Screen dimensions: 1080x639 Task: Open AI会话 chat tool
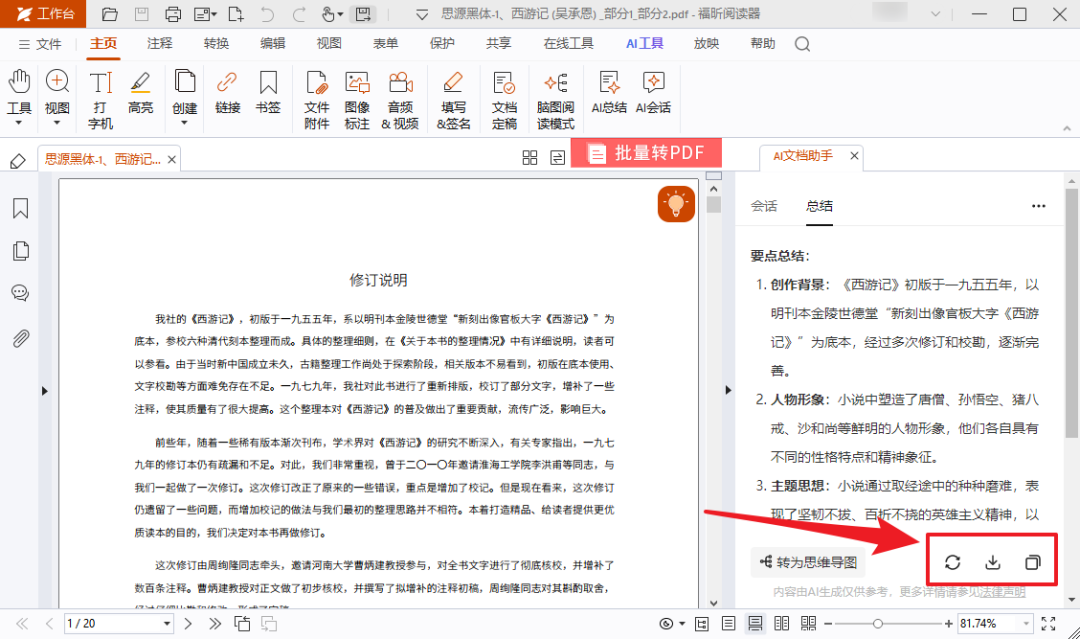click(x=653, y=92)
